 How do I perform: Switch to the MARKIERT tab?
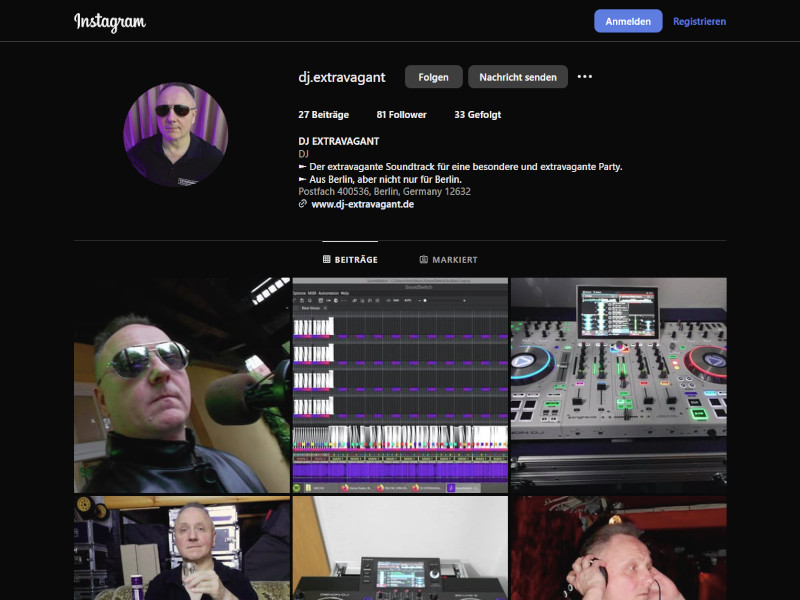[449, 258]
